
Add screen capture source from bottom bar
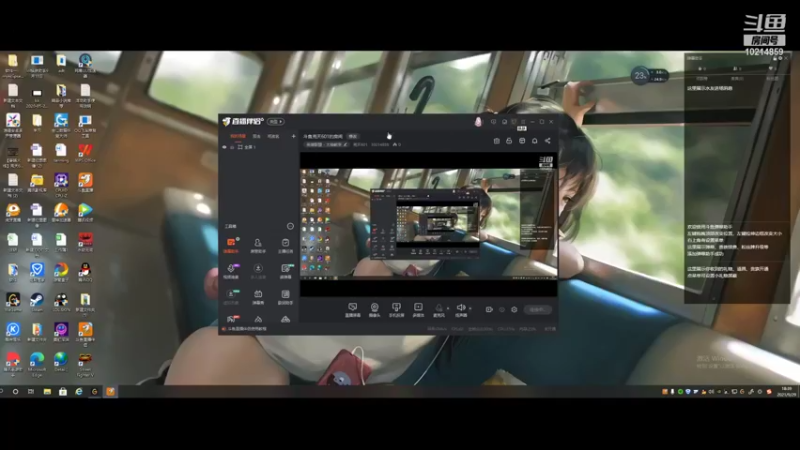click(x=353, y=310)
